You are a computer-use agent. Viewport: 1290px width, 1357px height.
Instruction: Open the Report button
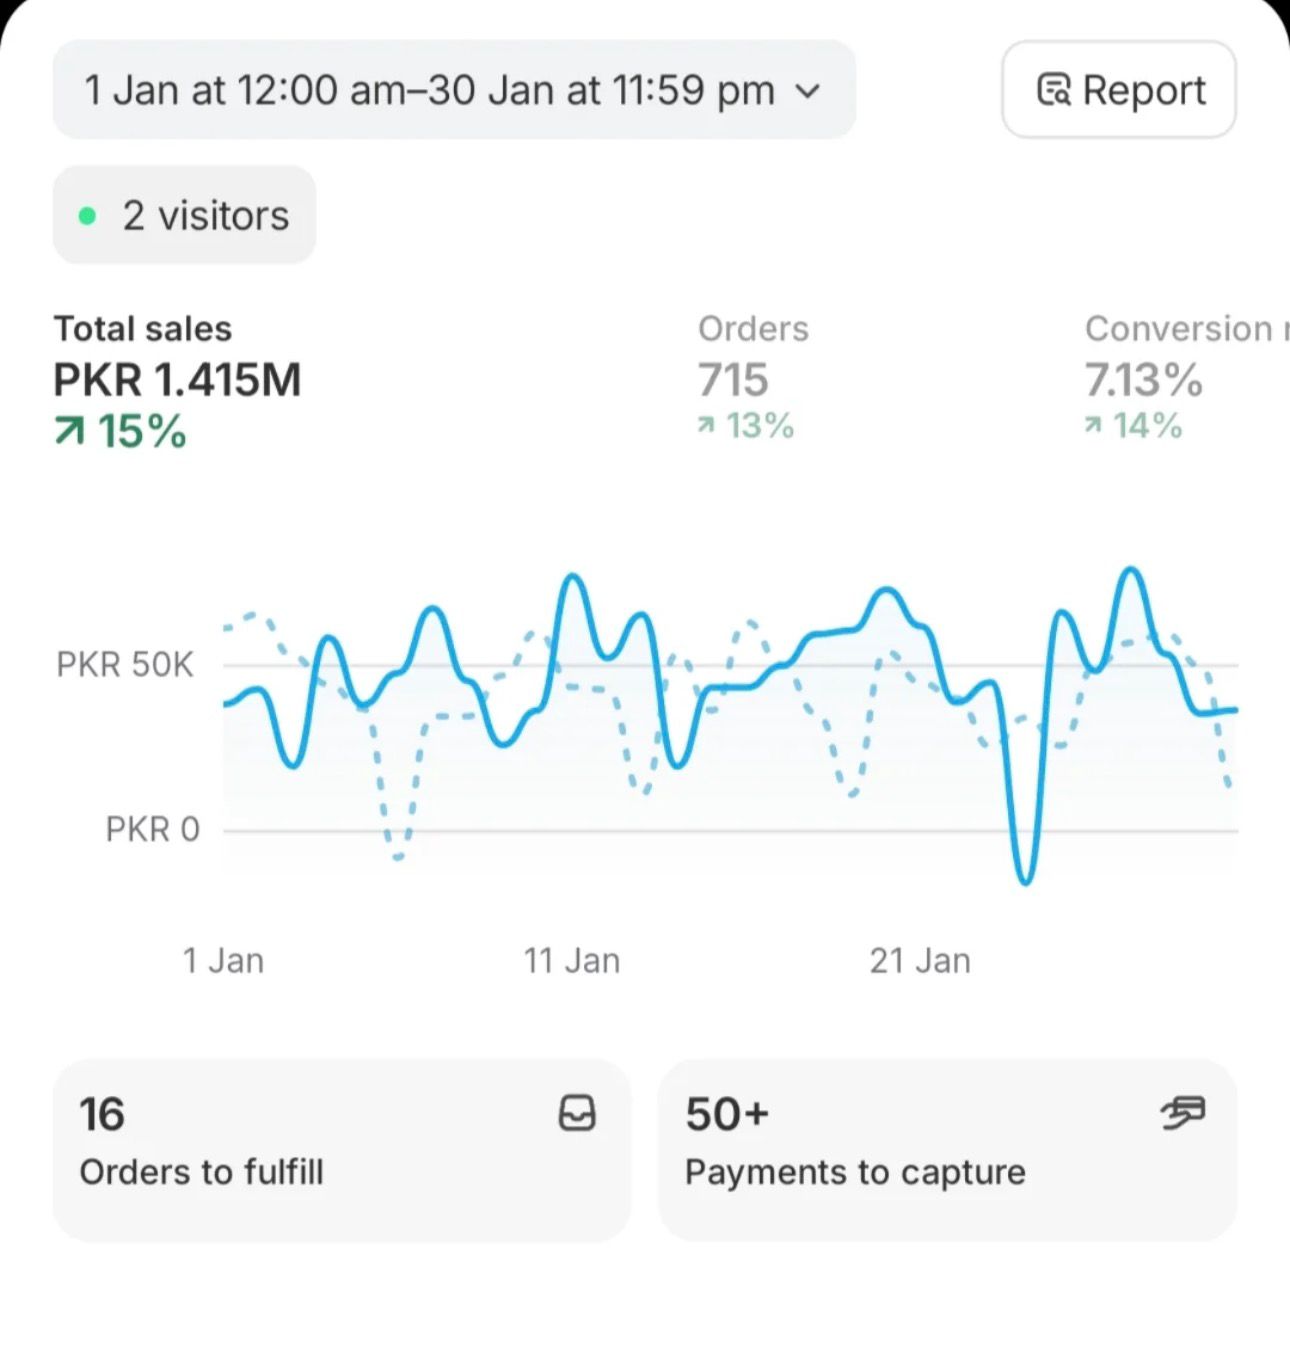click(1119, 90)
